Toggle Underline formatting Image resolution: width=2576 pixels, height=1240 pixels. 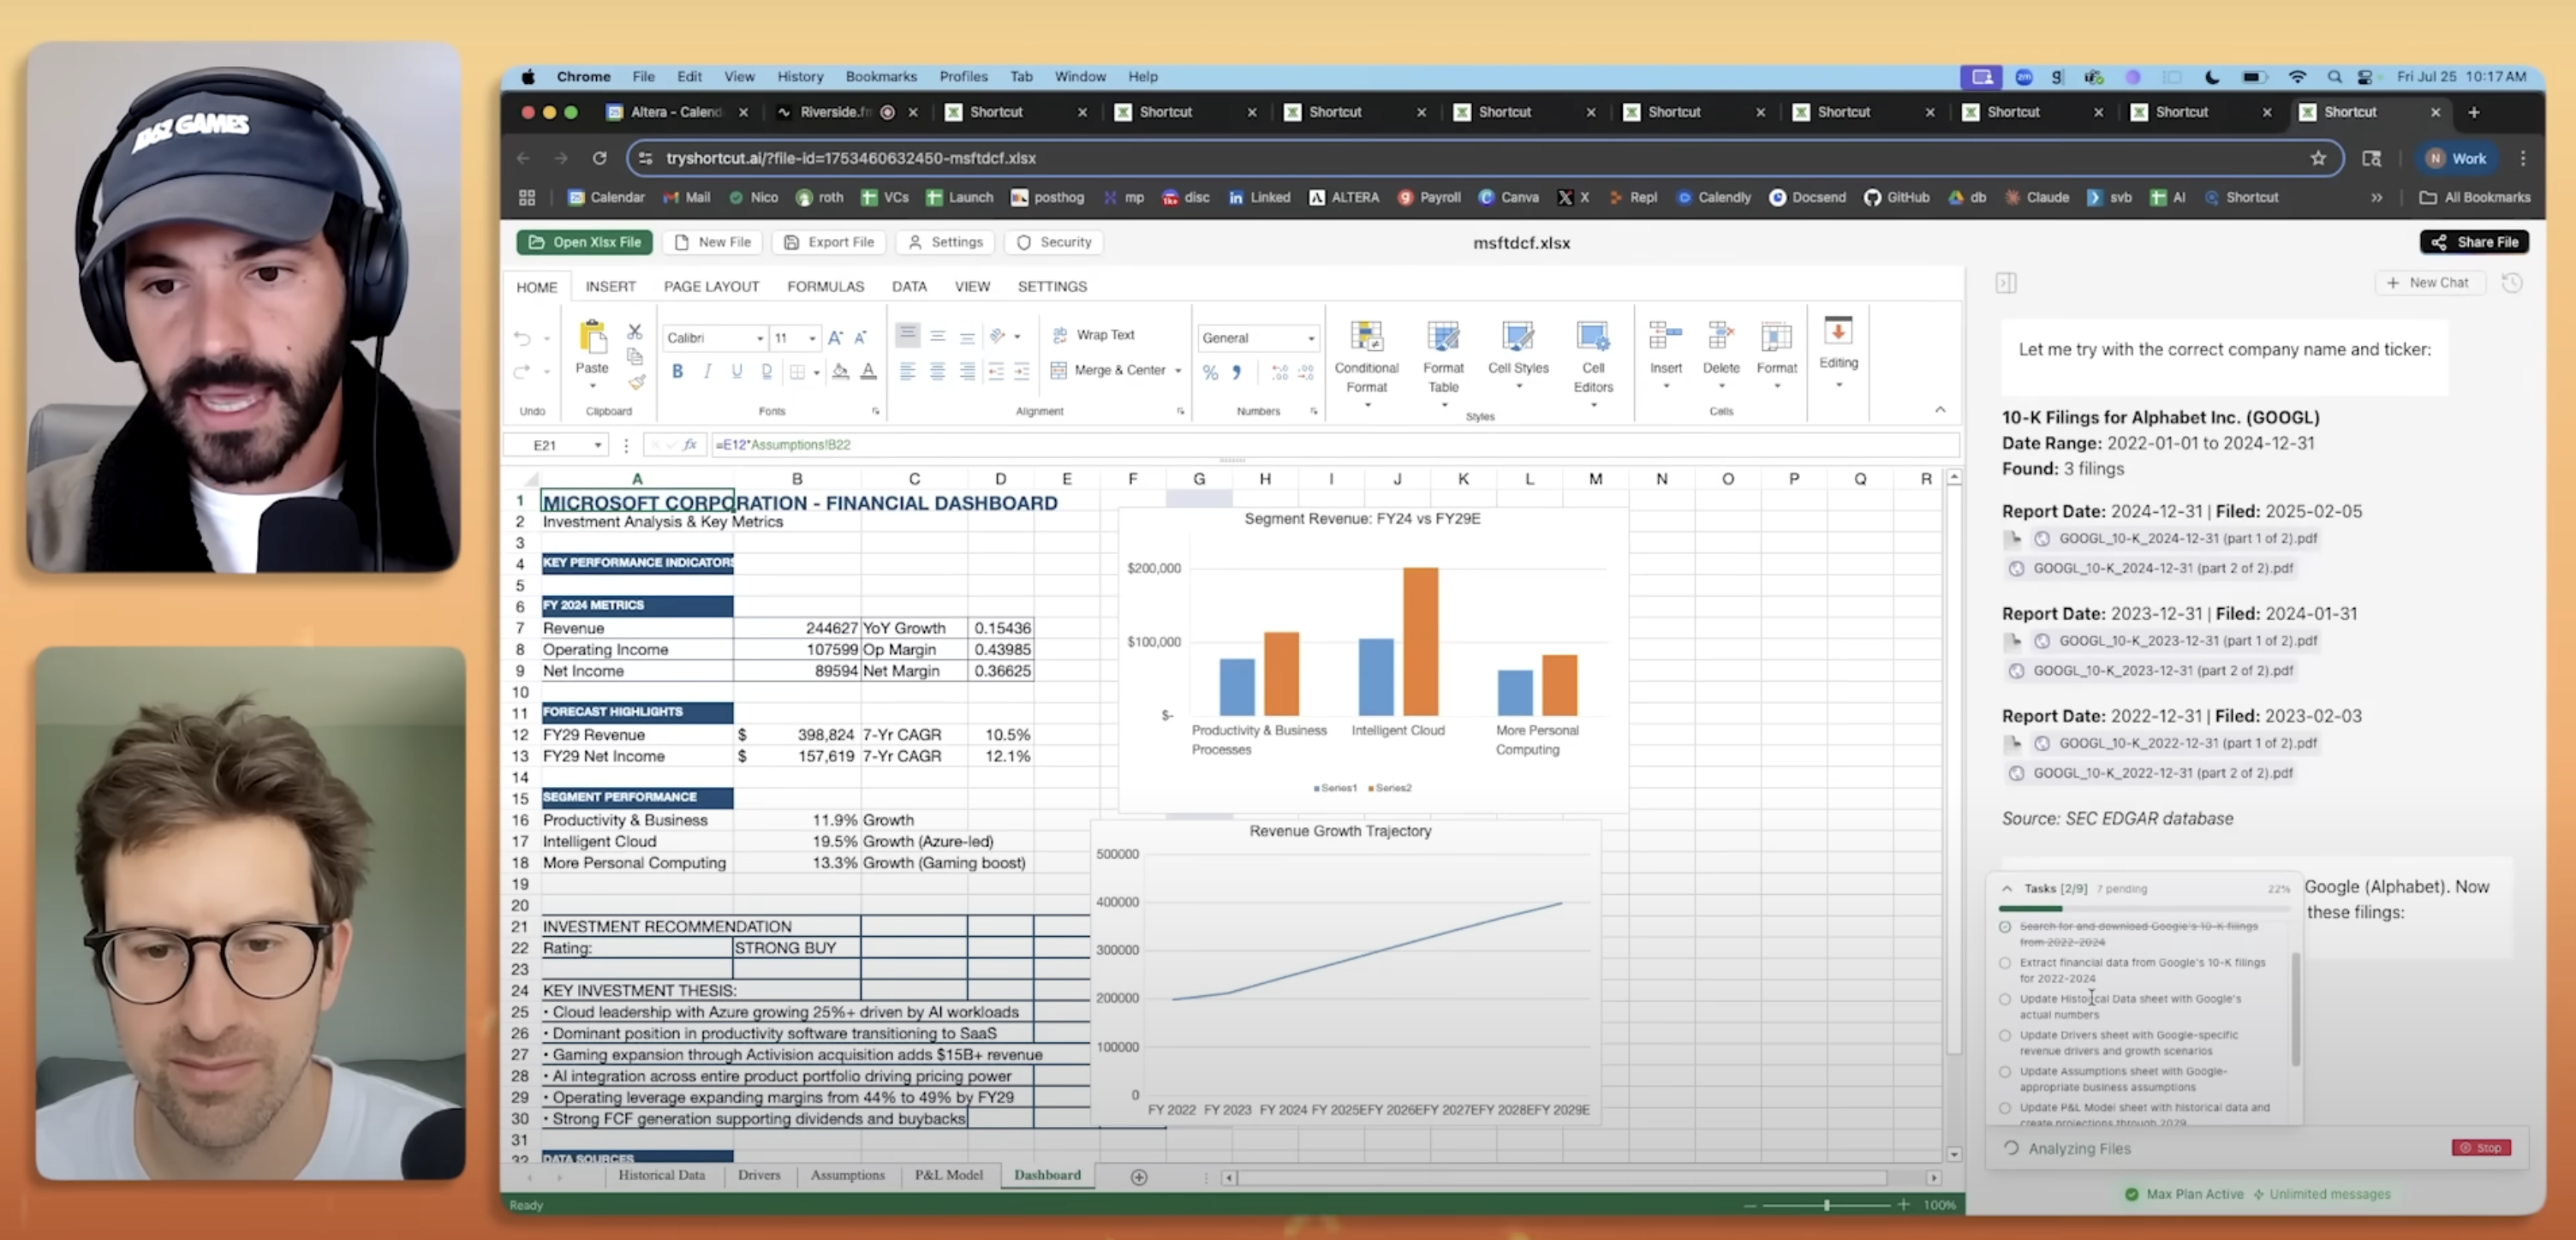click(x=737, y=371)
